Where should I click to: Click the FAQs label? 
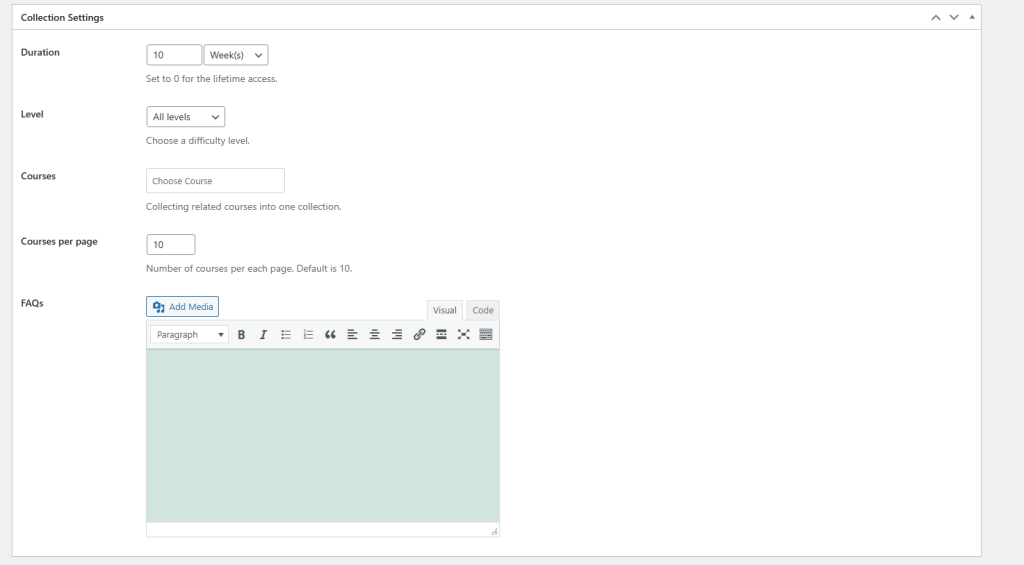tap(32, 303)
